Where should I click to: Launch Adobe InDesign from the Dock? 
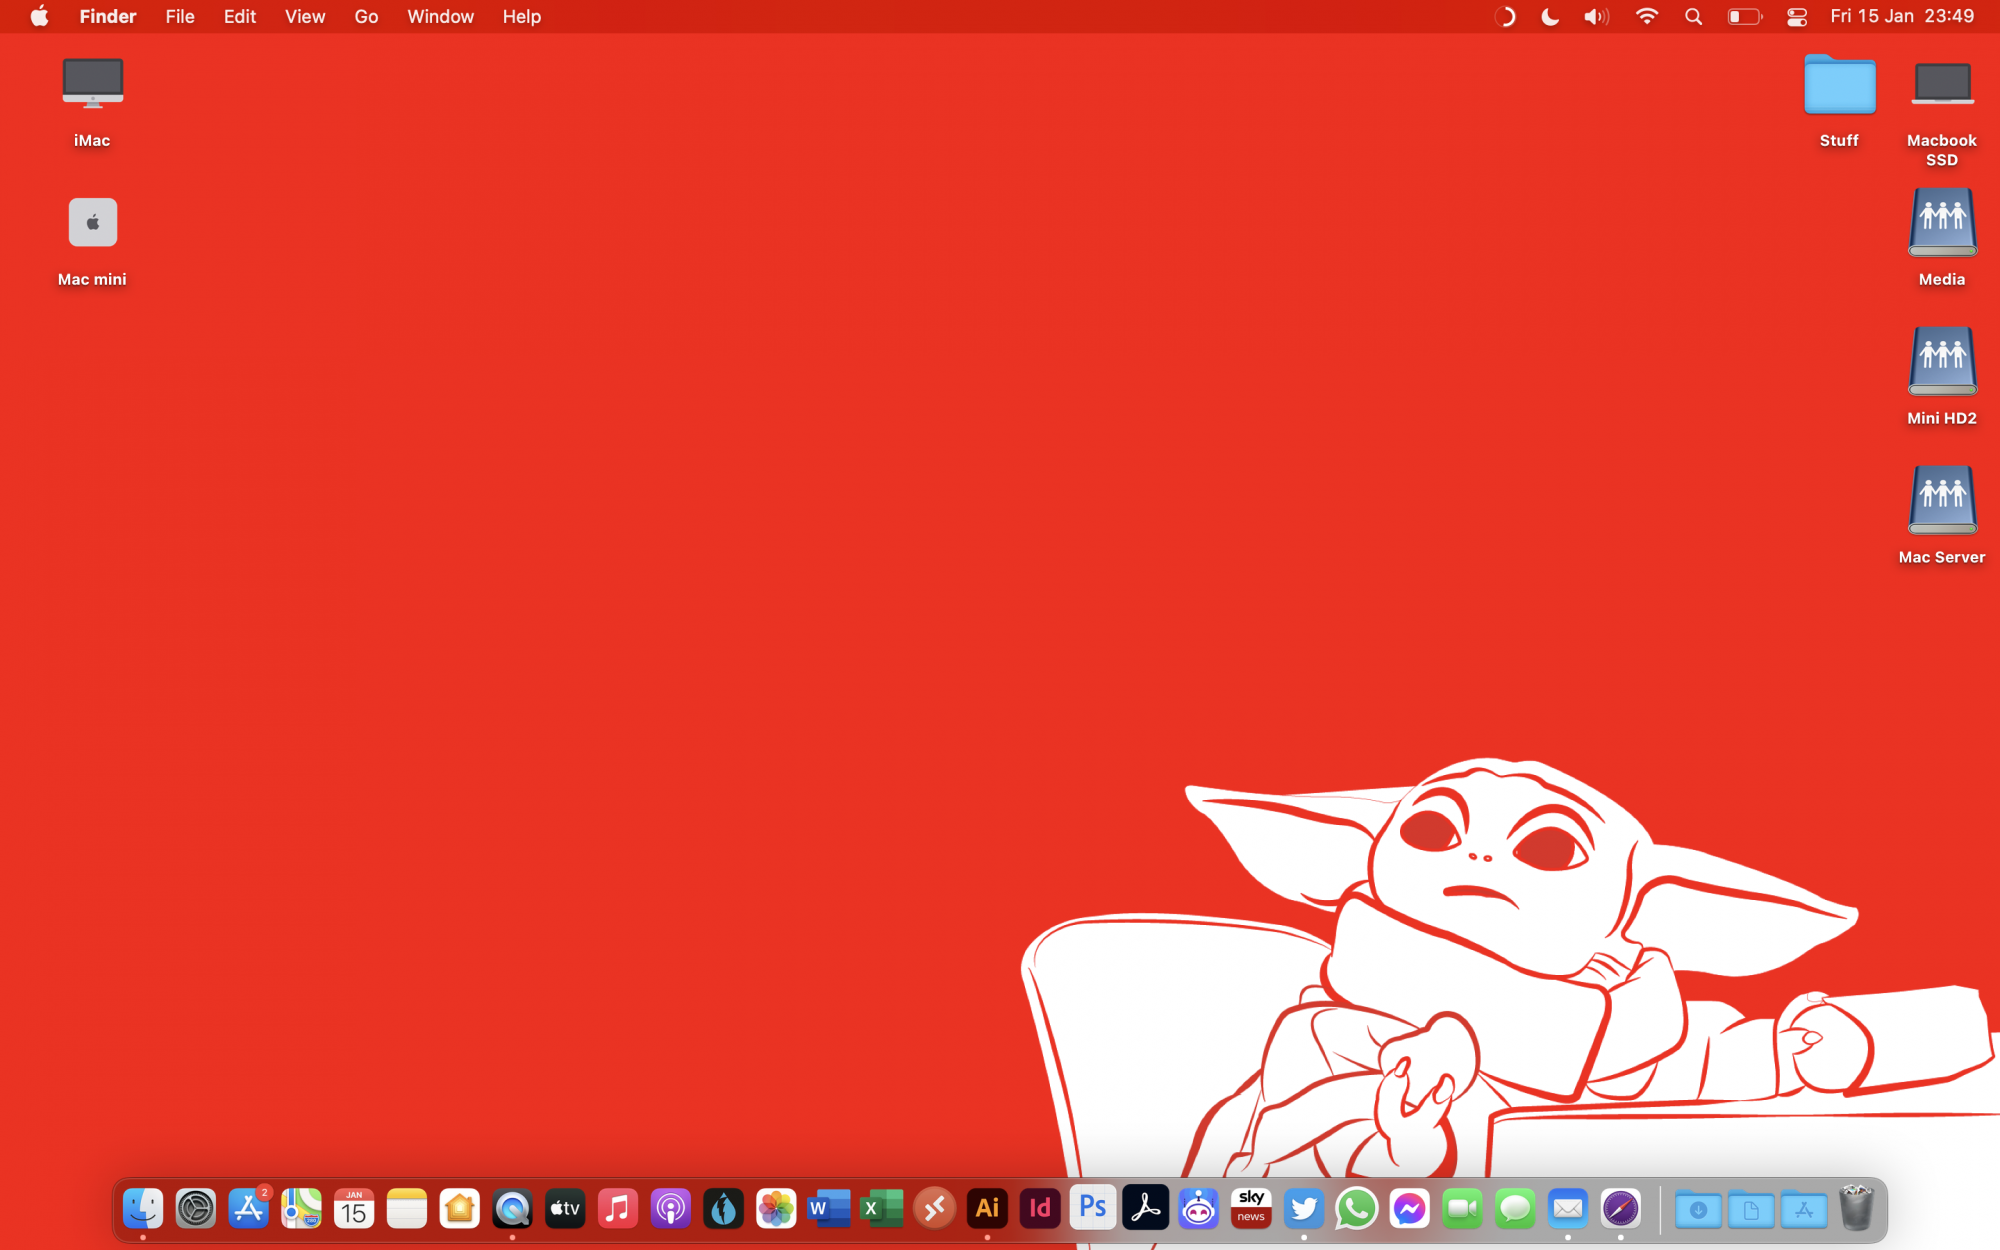pos(1040,1209)
